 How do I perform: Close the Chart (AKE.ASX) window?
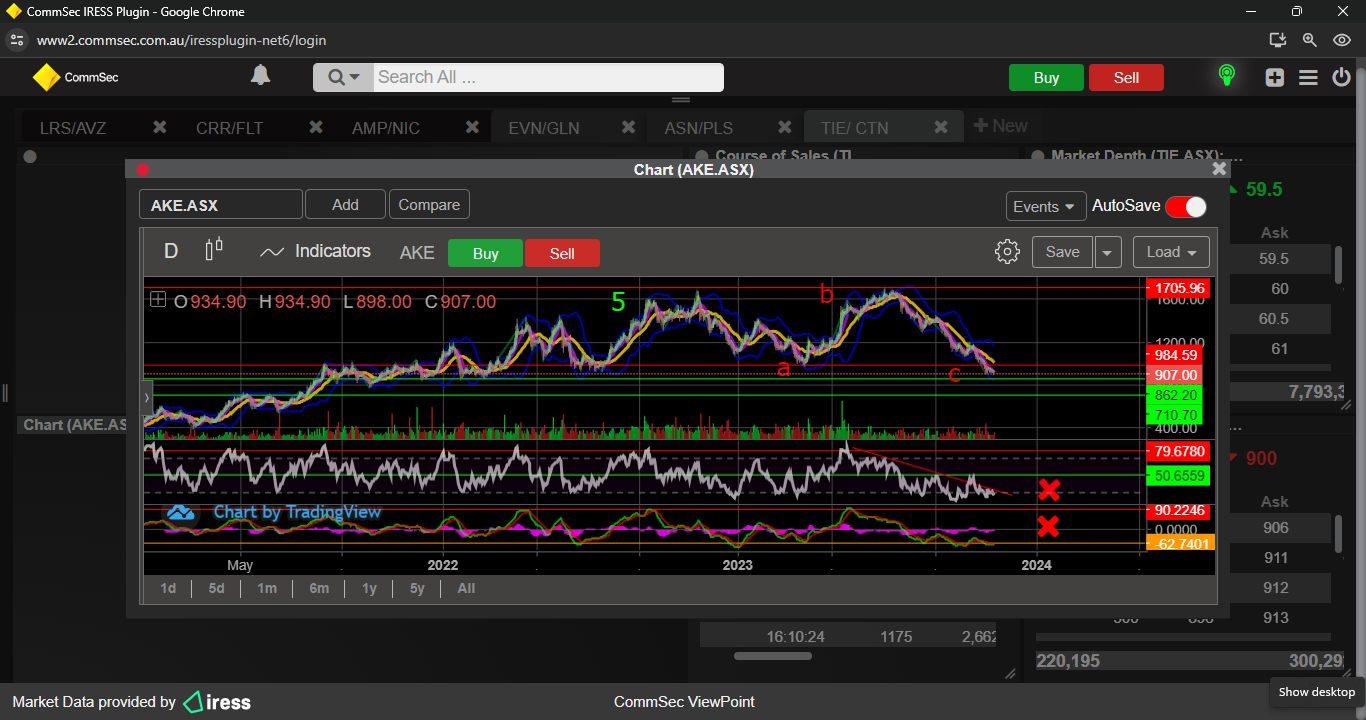click(1219, 169)
